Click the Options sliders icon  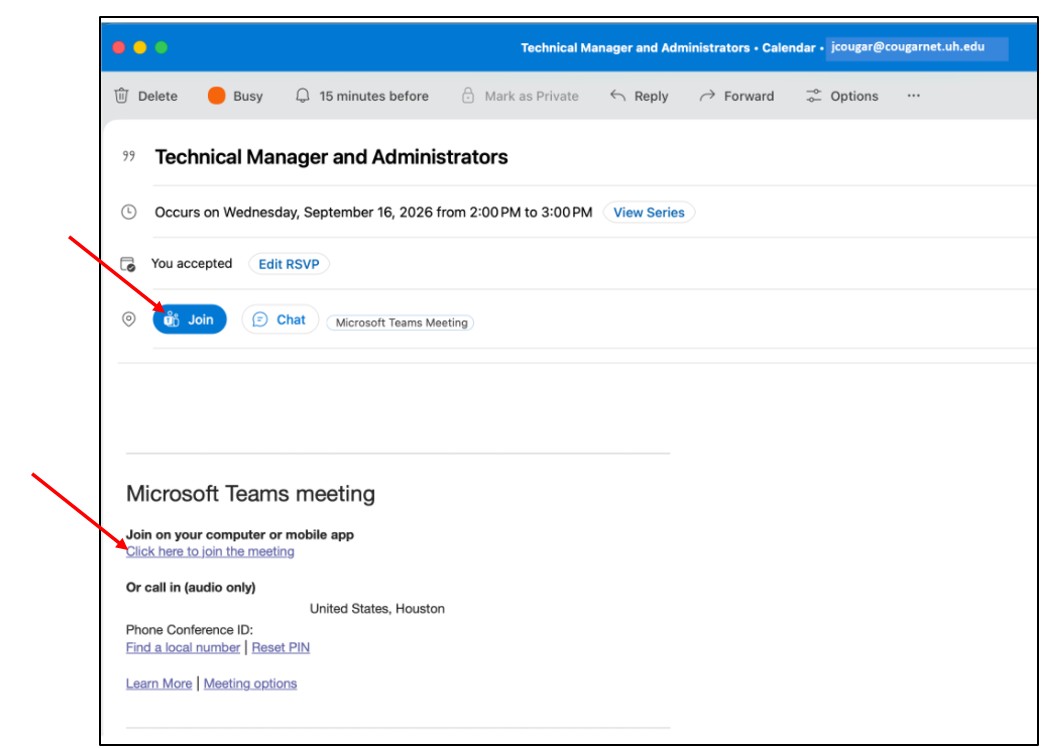click(813, 96)
